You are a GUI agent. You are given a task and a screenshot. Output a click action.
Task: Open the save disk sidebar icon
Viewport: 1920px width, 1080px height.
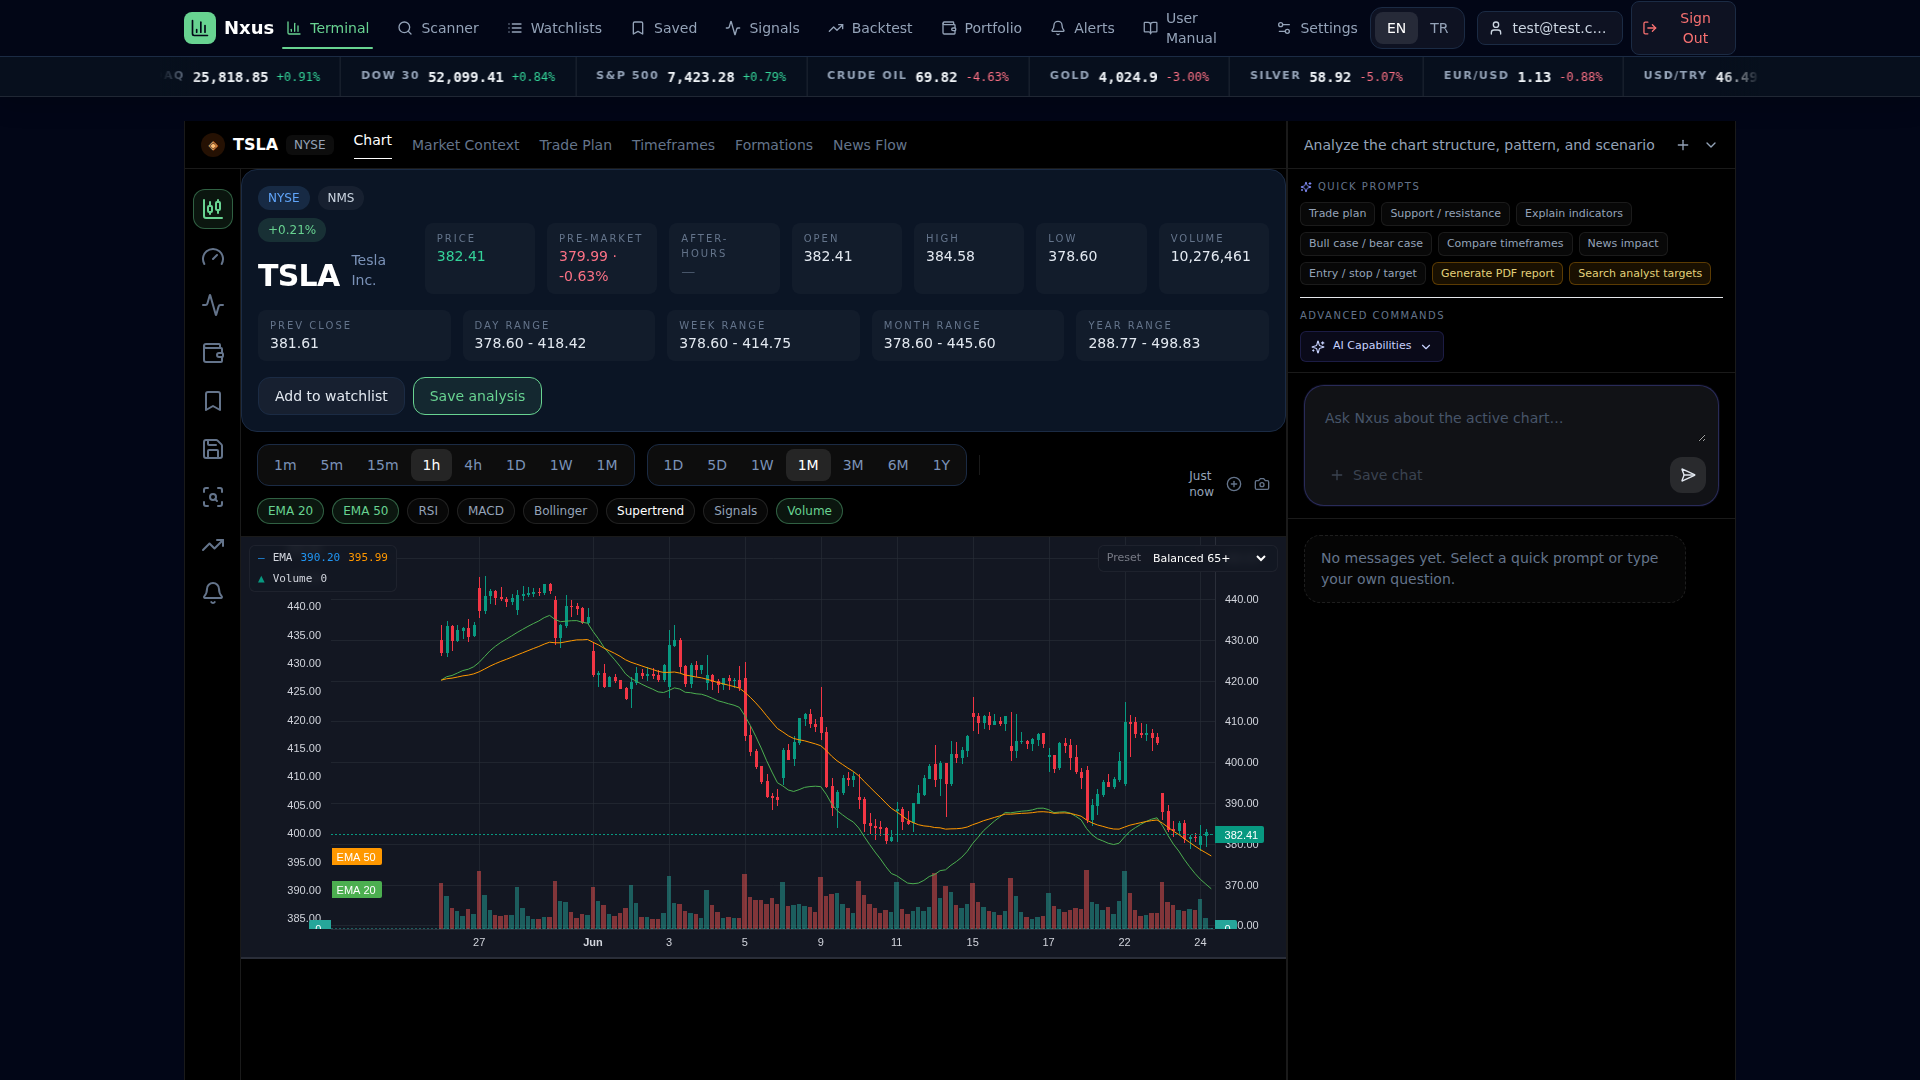[213, 449]
